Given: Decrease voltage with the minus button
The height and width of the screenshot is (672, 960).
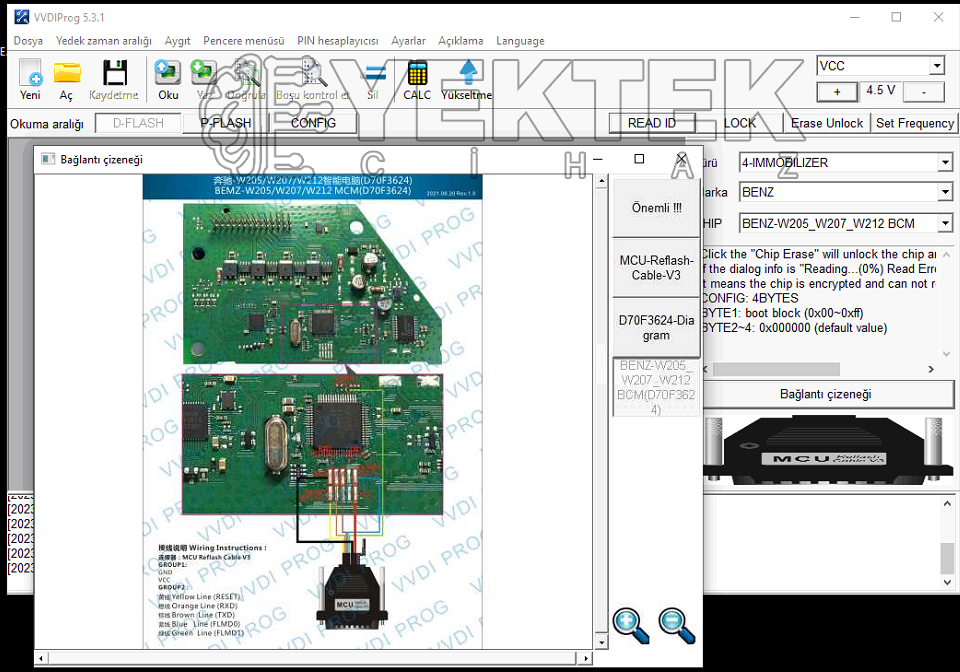Looking at the screenshot, I should [924, 92].
